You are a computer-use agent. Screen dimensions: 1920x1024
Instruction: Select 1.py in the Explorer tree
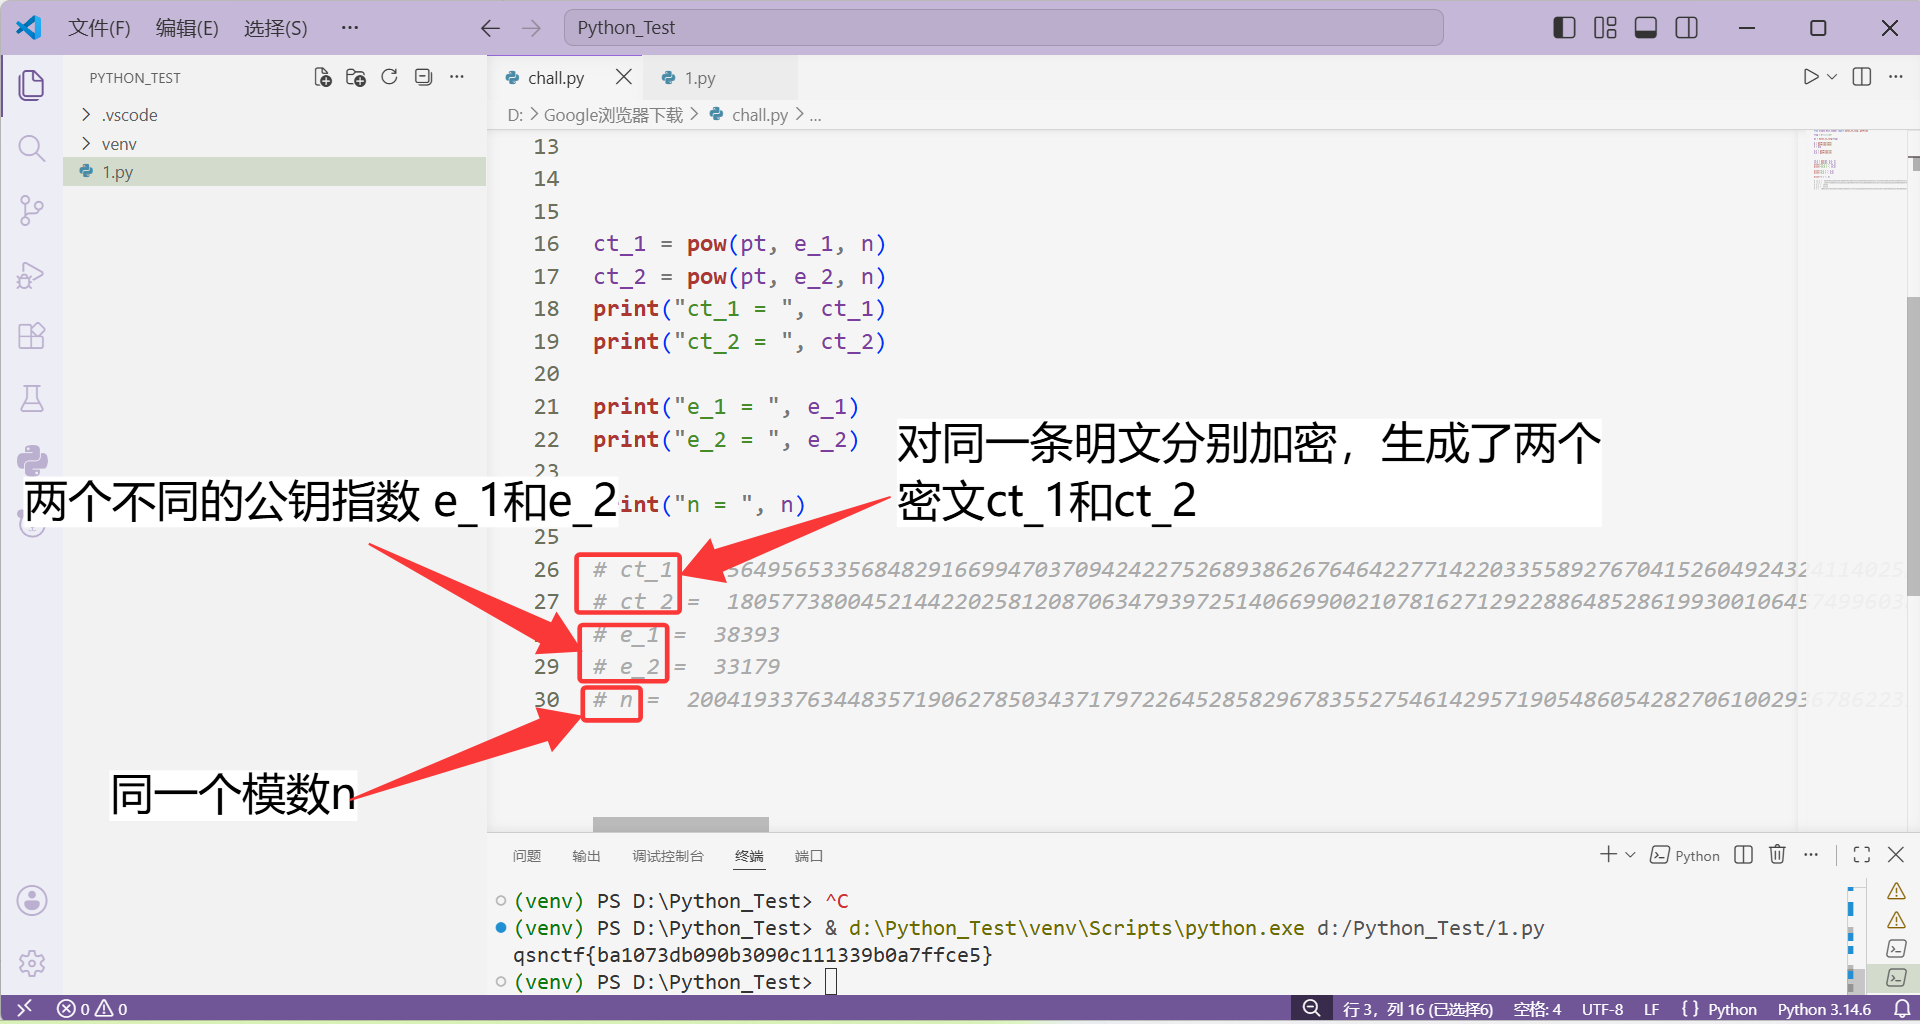(274, 172)
